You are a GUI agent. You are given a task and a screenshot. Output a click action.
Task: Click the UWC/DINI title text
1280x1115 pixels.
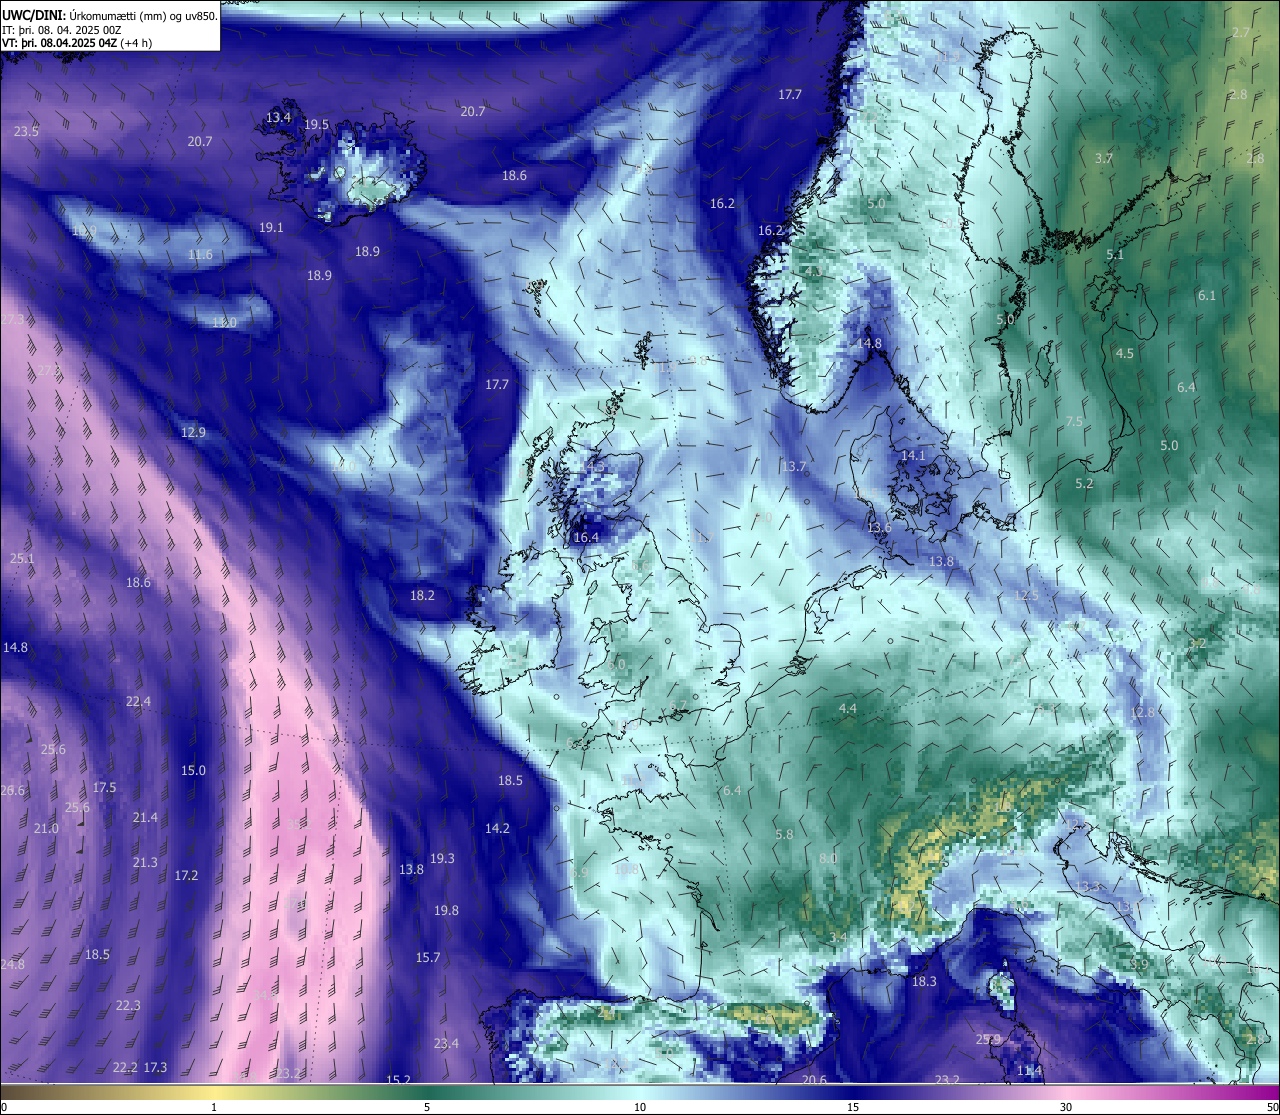33,15
